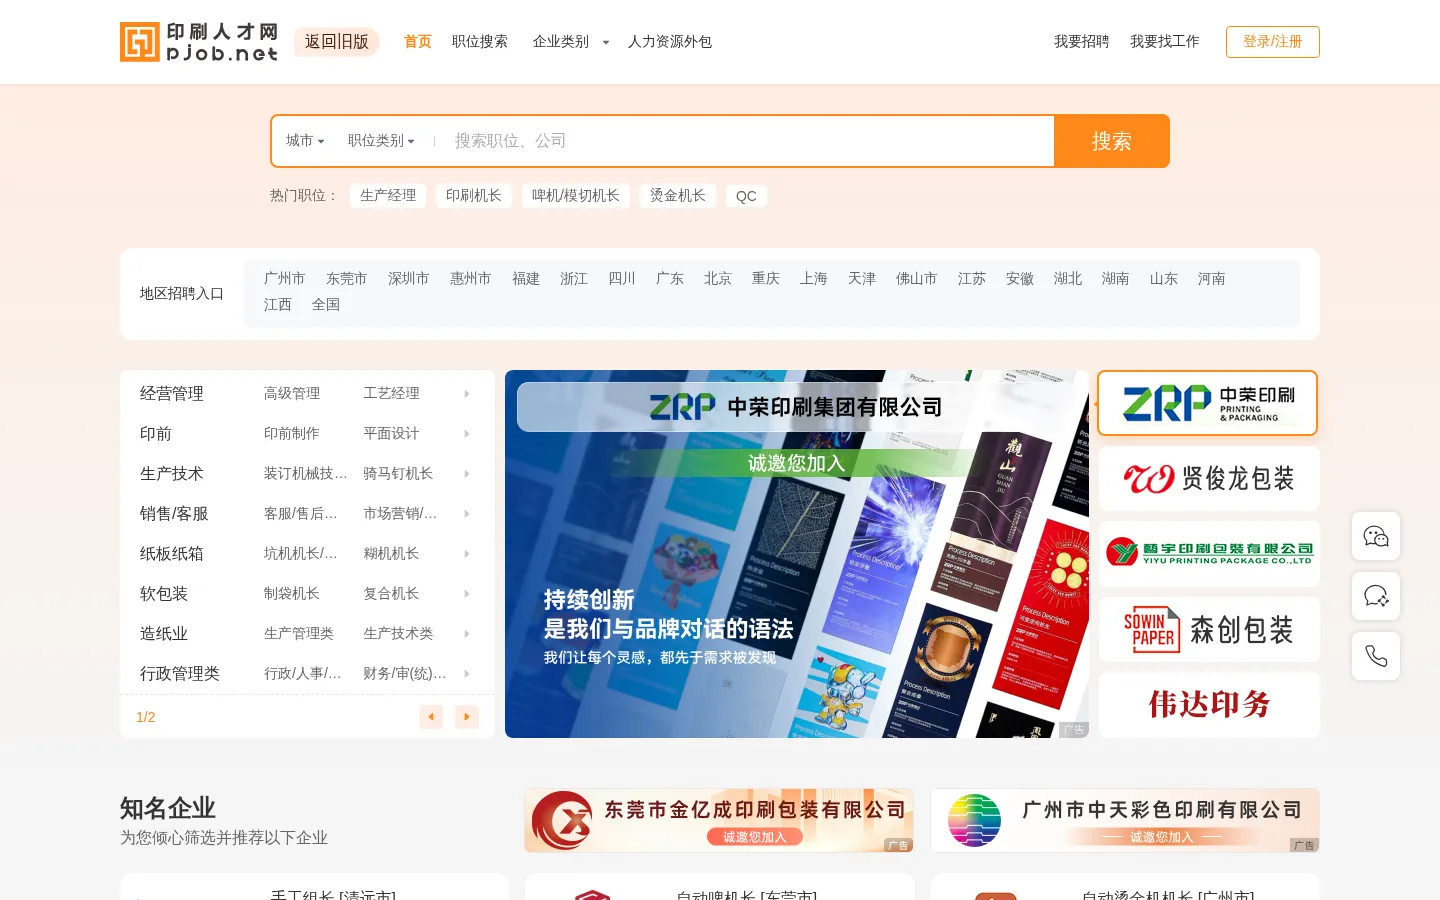
Task: Expand the 软包装 category row arrow
Action: tap(467, 594)
